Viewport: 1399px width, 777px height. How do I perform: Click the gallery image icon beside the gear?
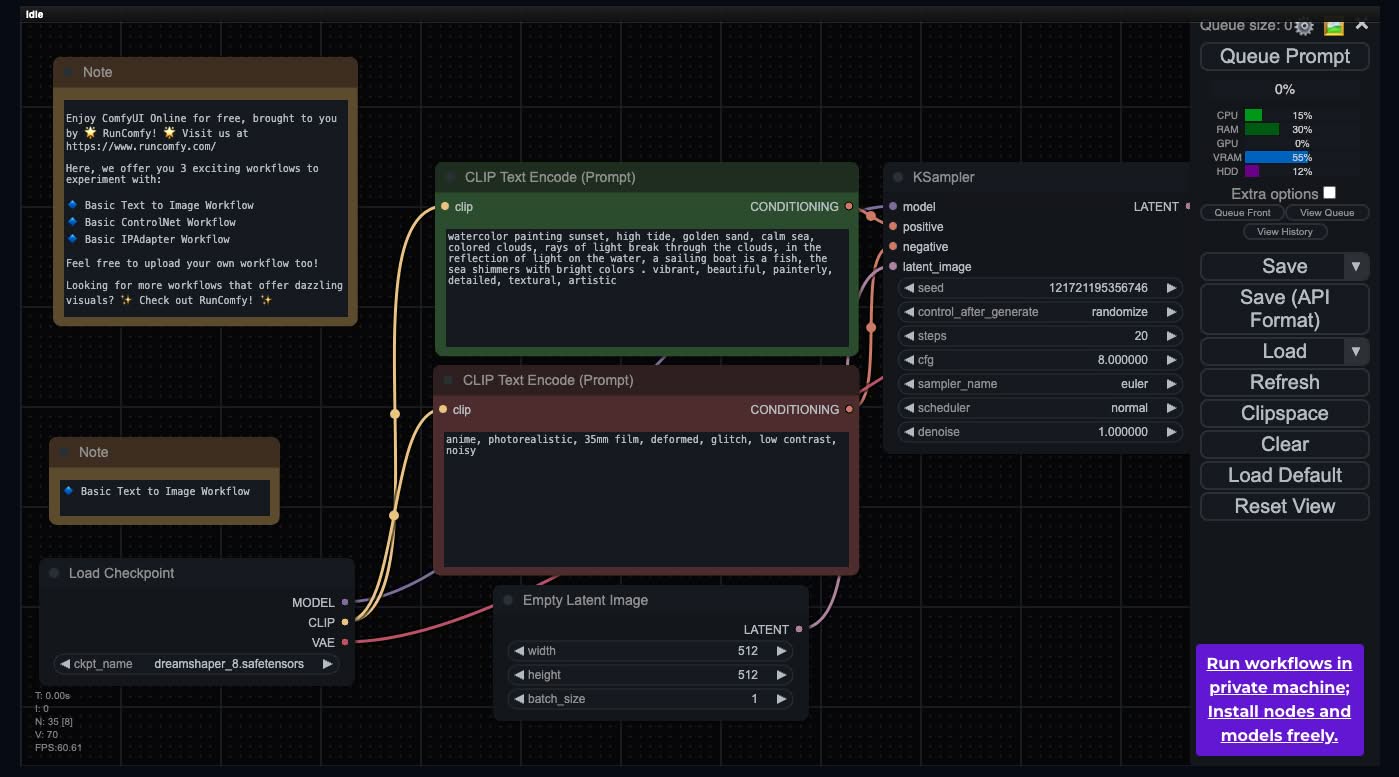point(1334,28)
